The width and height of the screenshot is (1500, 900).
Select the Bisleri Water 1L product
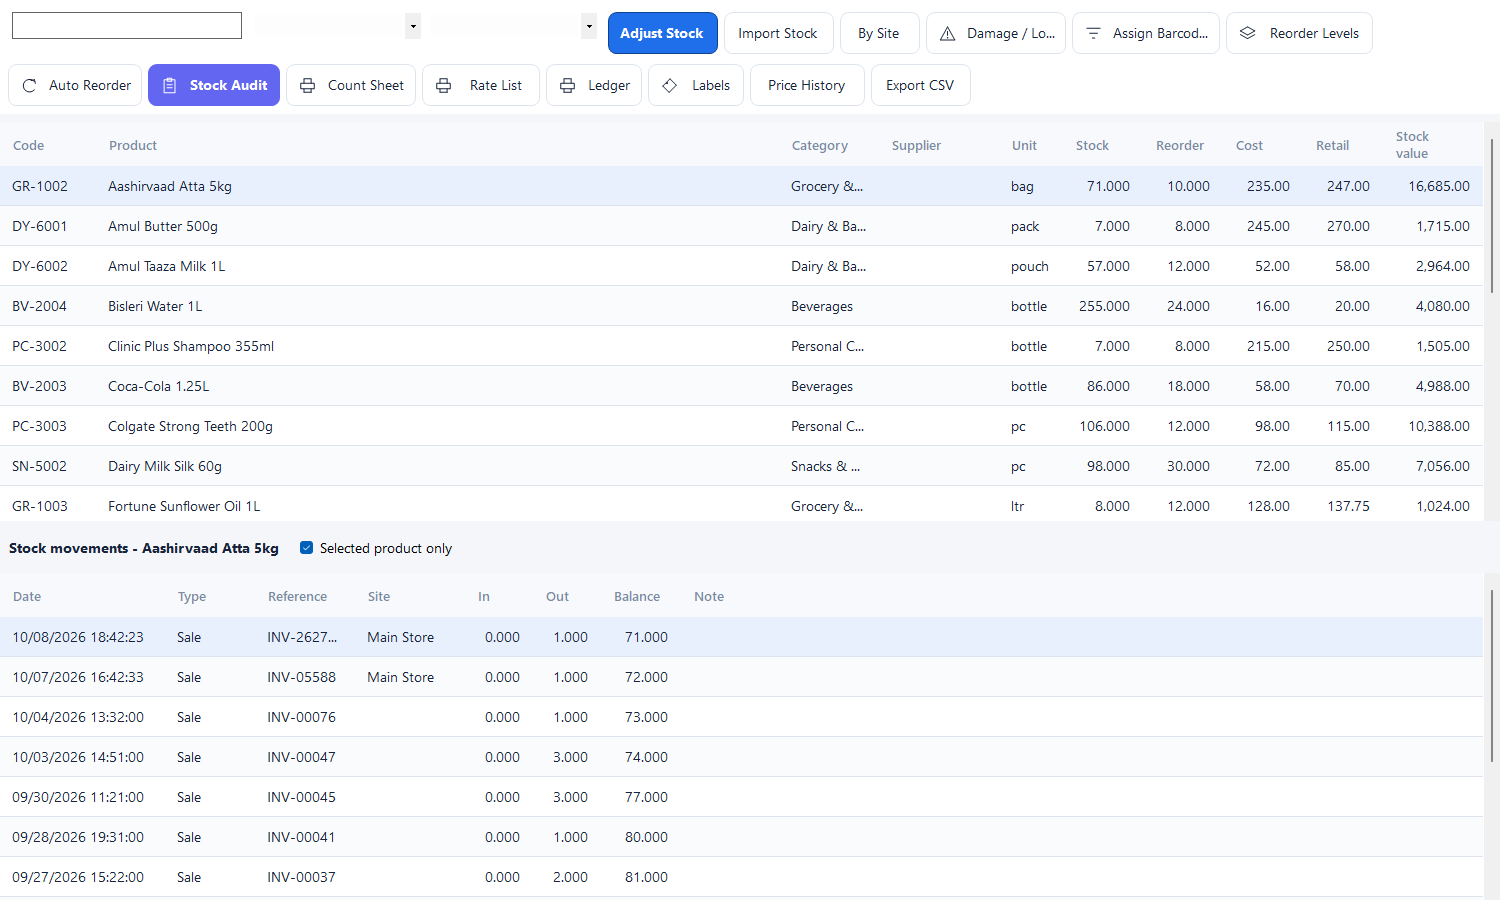(741, 306)
